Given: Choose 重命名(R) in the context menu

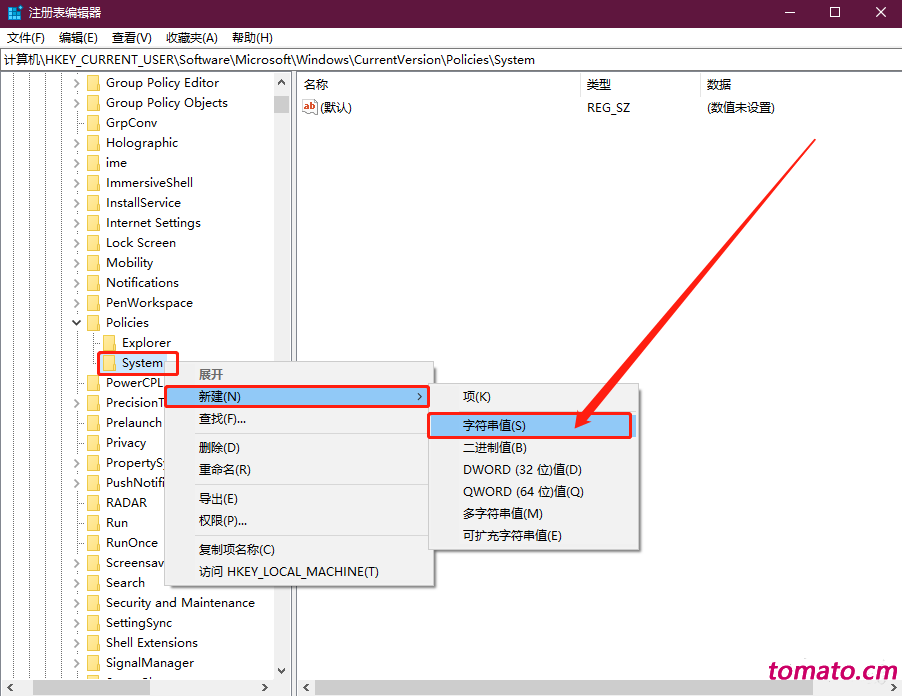Looking at the screenshot, I should 297,469.
